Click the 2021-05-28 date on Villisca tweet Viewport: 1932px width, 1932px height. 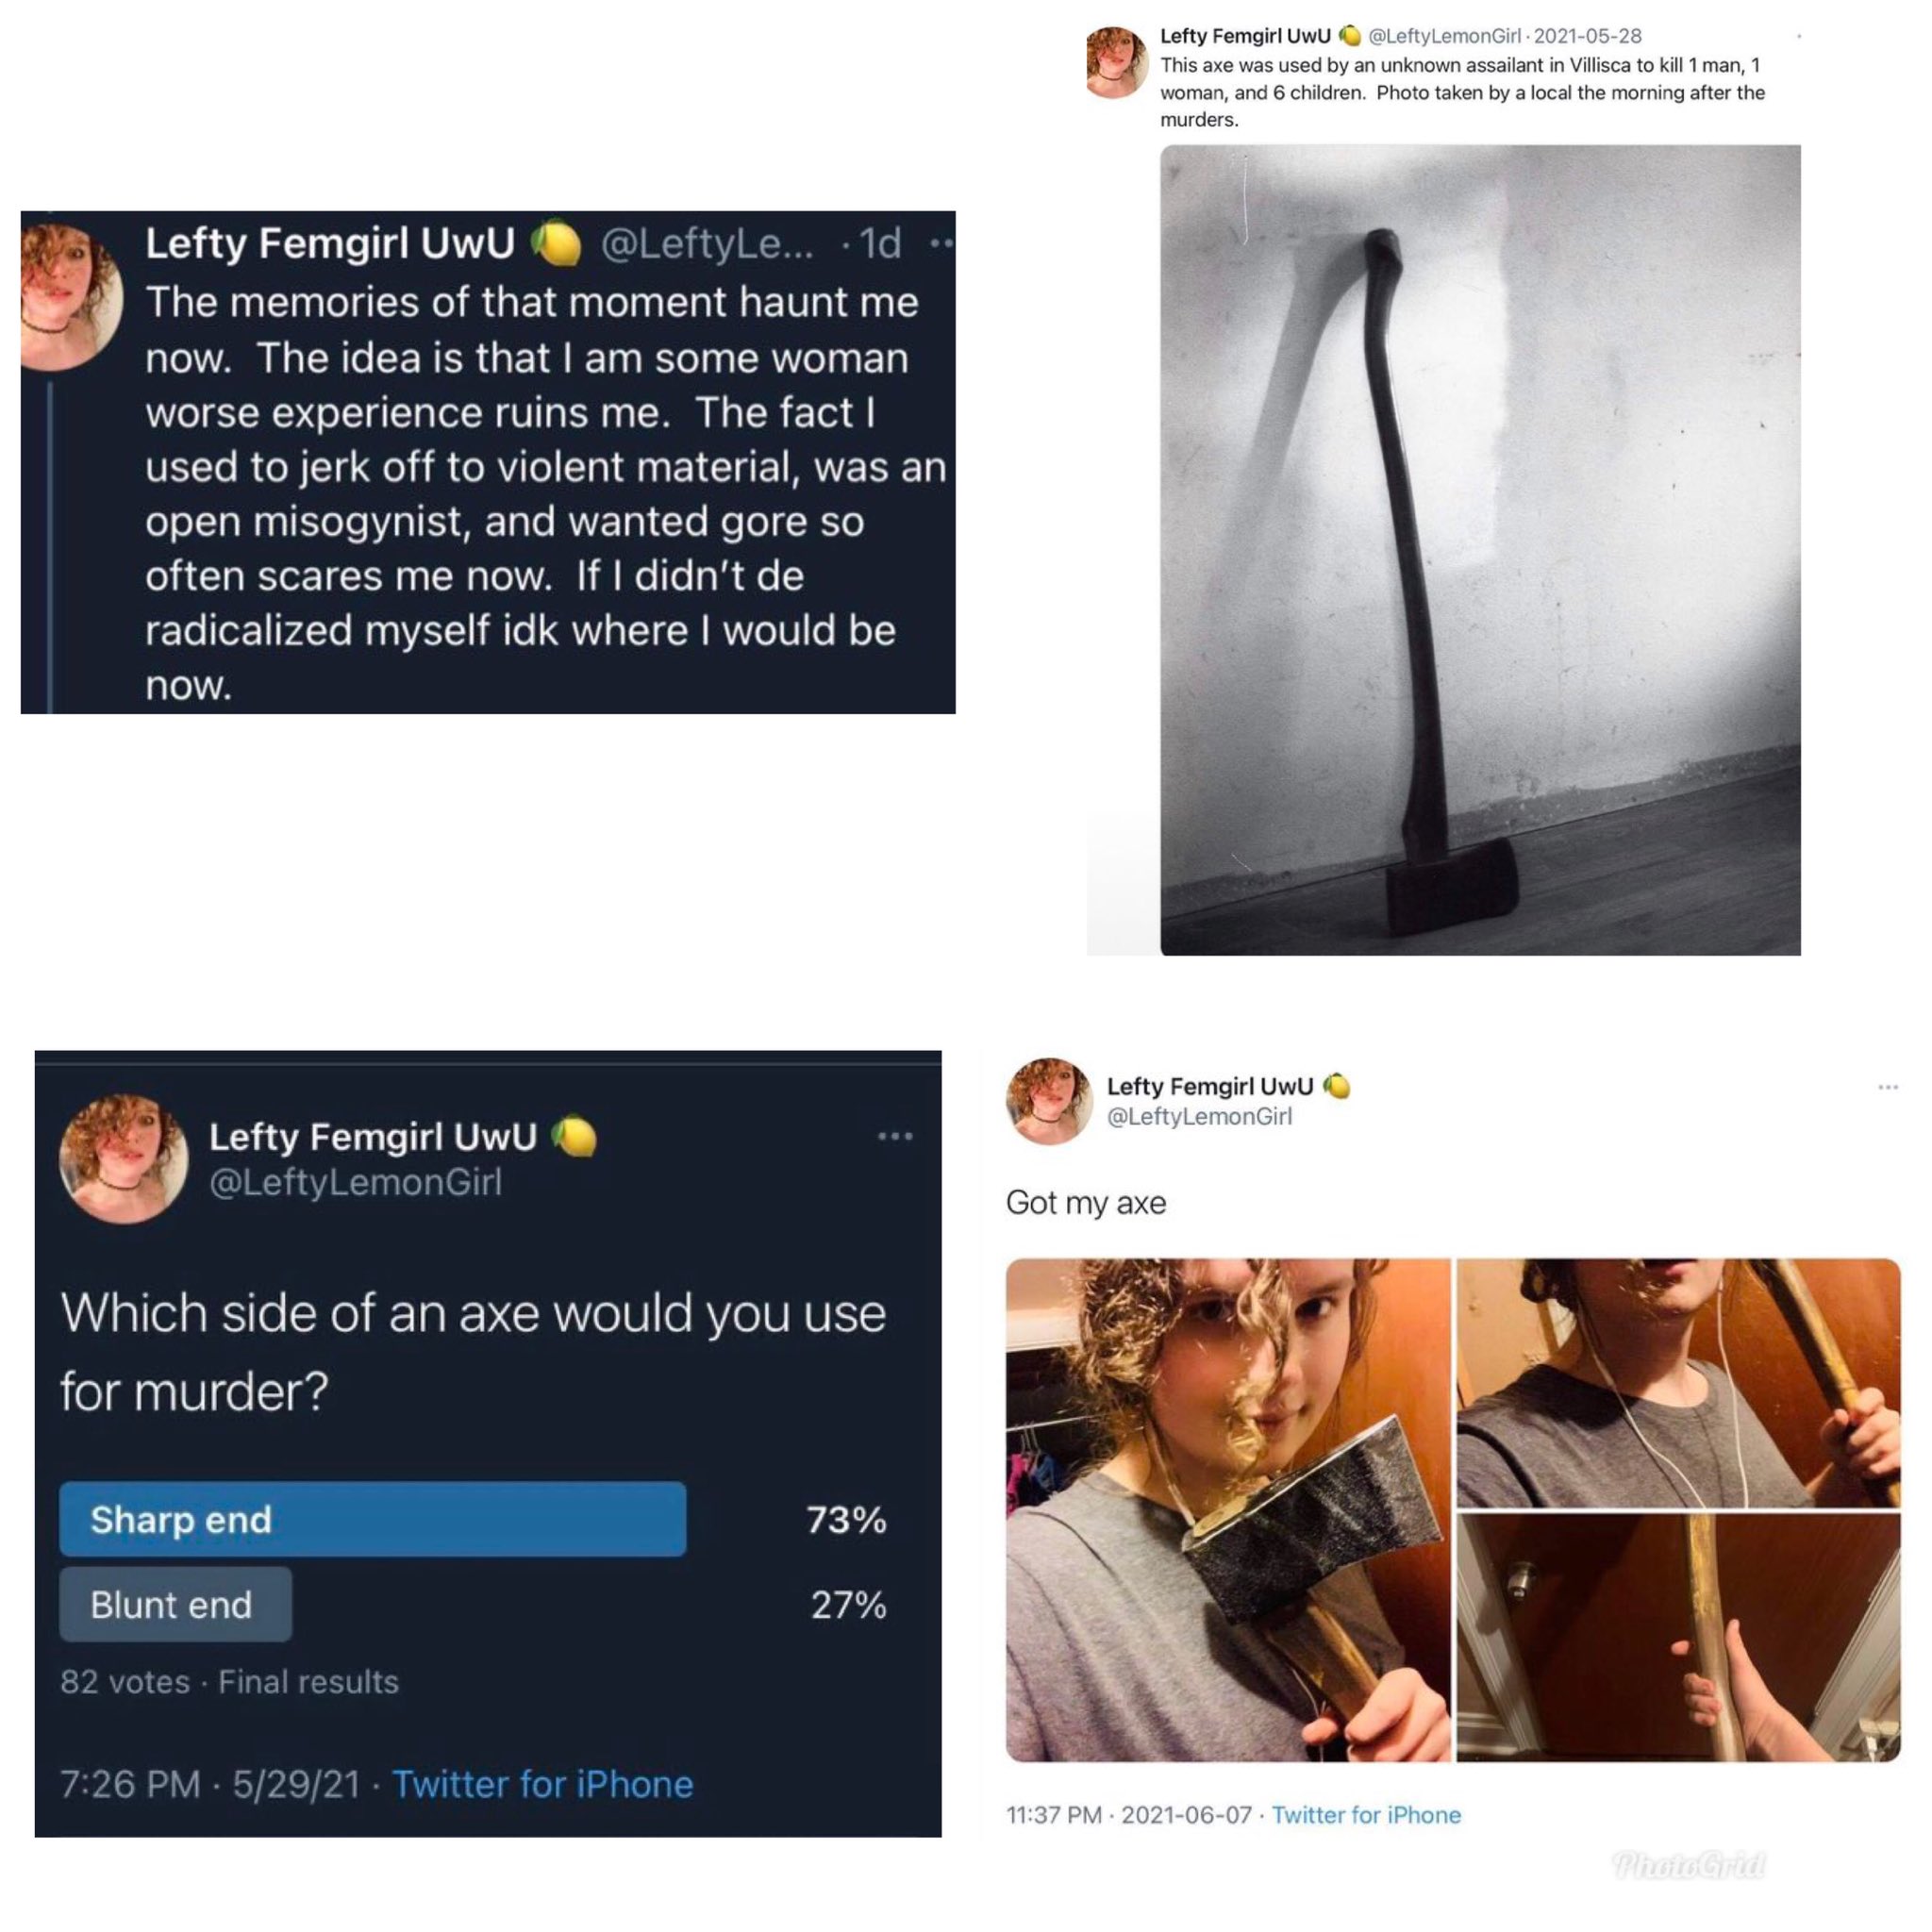click(x=1588, y=36)
